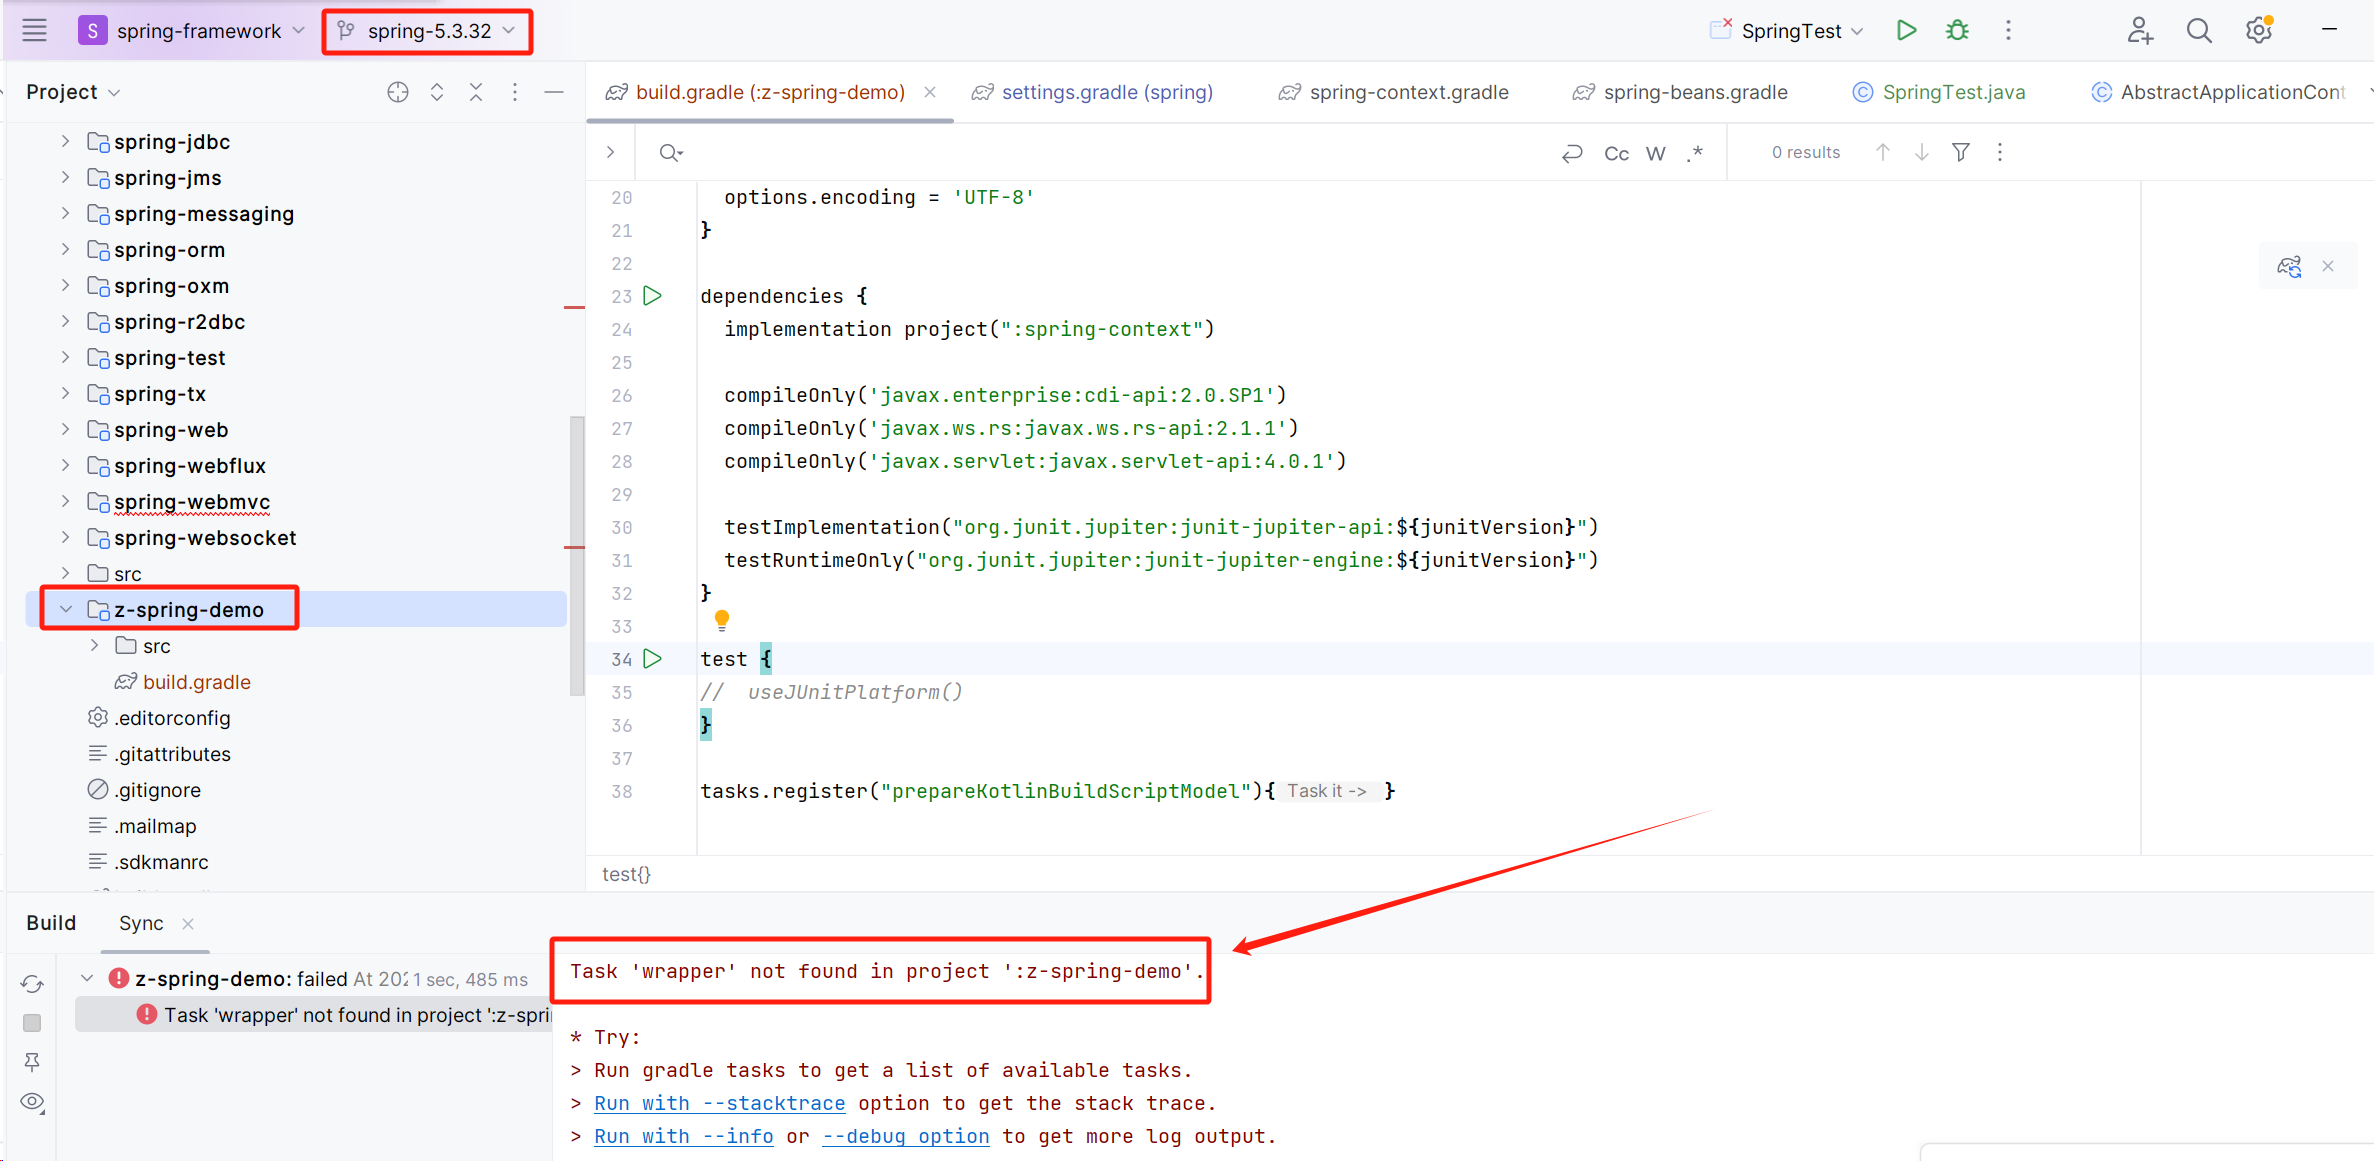Open IDE settings gear

2259,30
